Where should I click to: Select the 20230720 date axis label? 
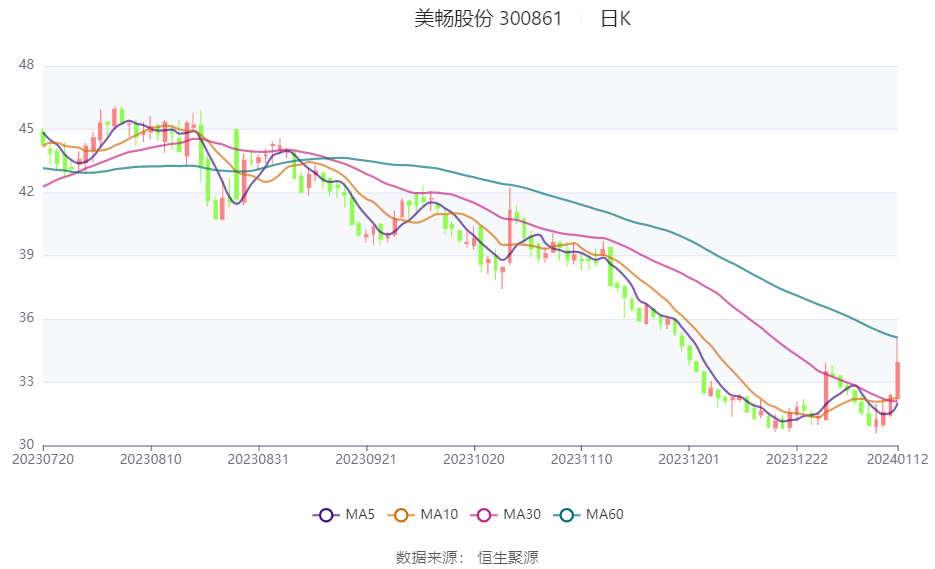[43, 459]
